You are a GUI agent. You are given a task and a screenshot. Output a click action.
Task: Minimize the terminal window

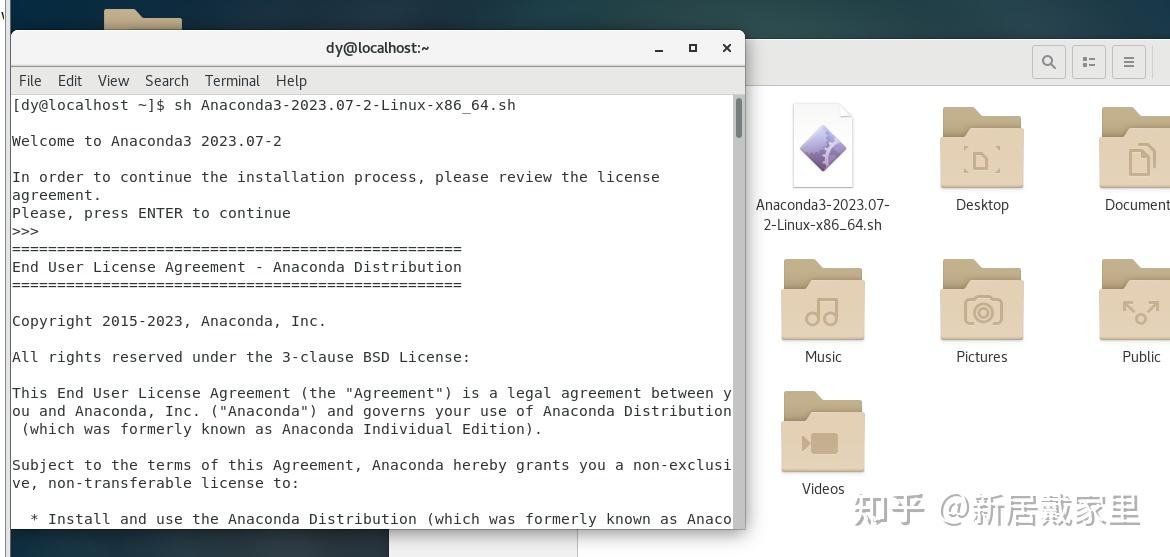click(659, 49)
